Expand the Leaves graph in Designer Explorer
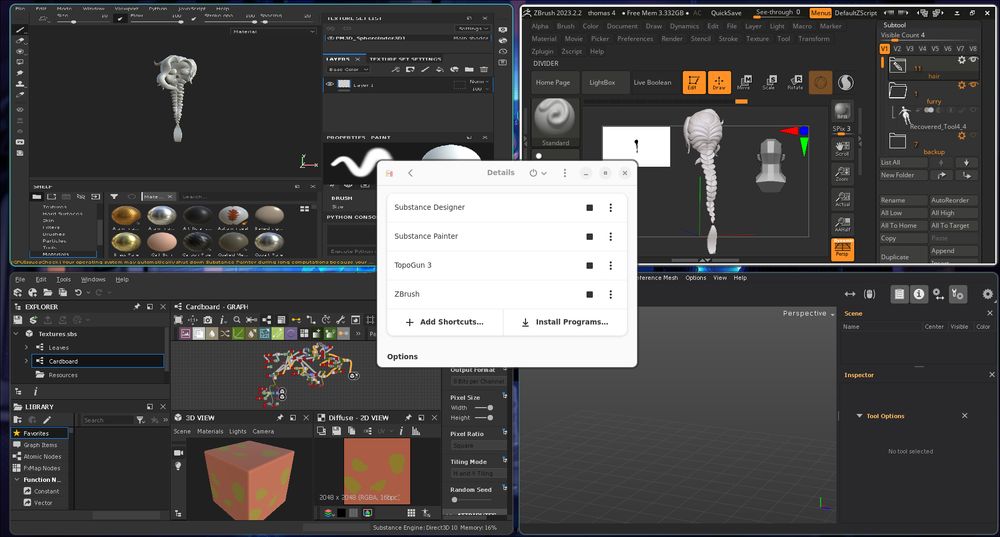 coord(26,347)
